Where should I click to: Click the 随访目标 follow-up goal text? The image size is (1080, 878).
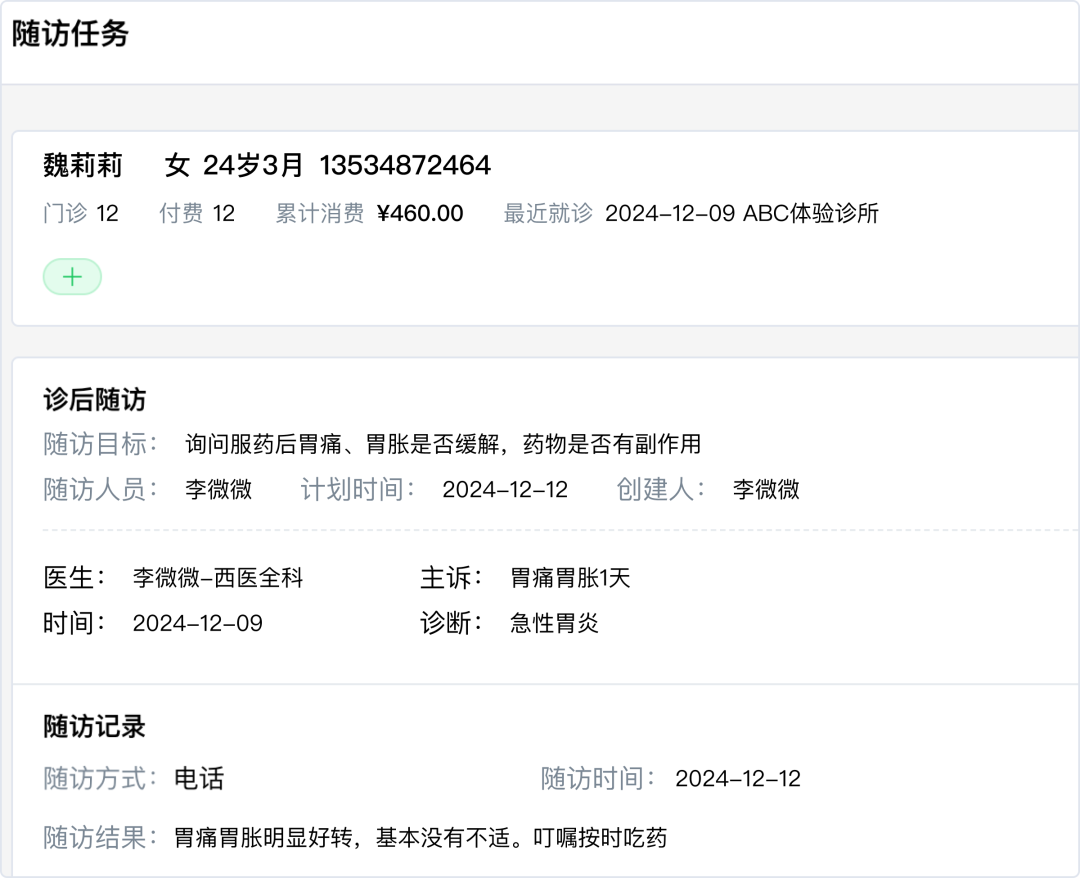tap(443, 443)
